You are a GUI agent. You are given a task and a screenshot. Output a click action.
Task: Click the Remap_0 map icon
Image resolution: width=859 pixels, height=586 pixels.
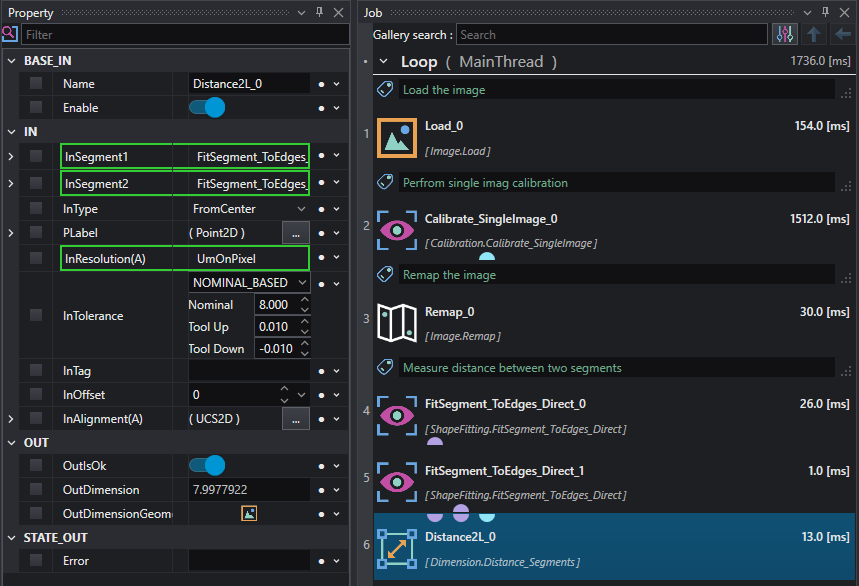396,322
